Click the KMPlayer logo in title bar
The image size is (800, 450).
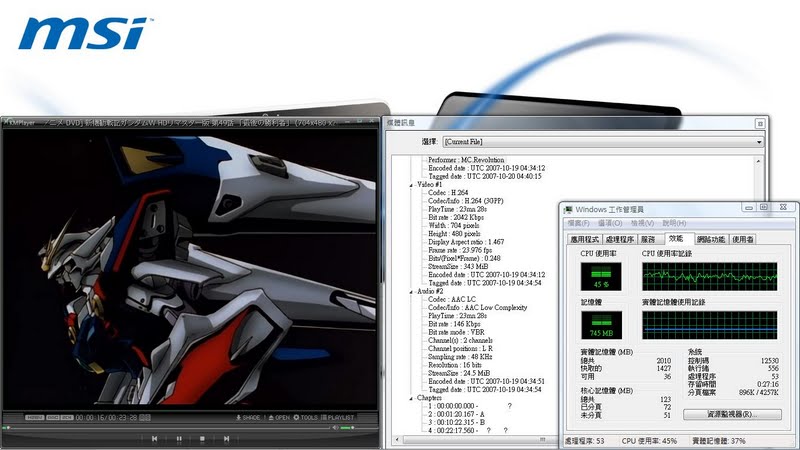coord(19,123)
